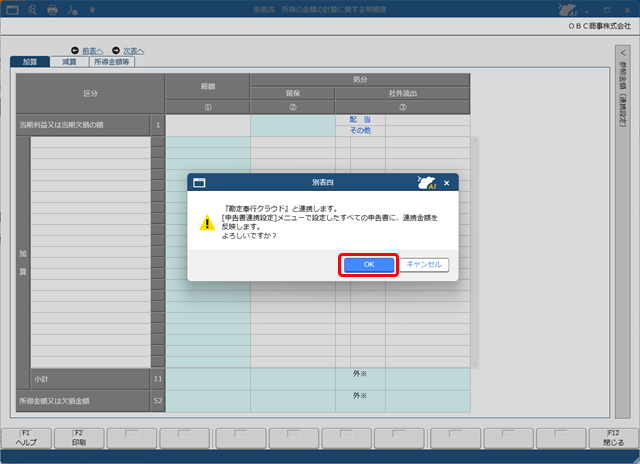
Task: Click the OBC商事株式会社 company name
Action: click(x=600, y=26)
